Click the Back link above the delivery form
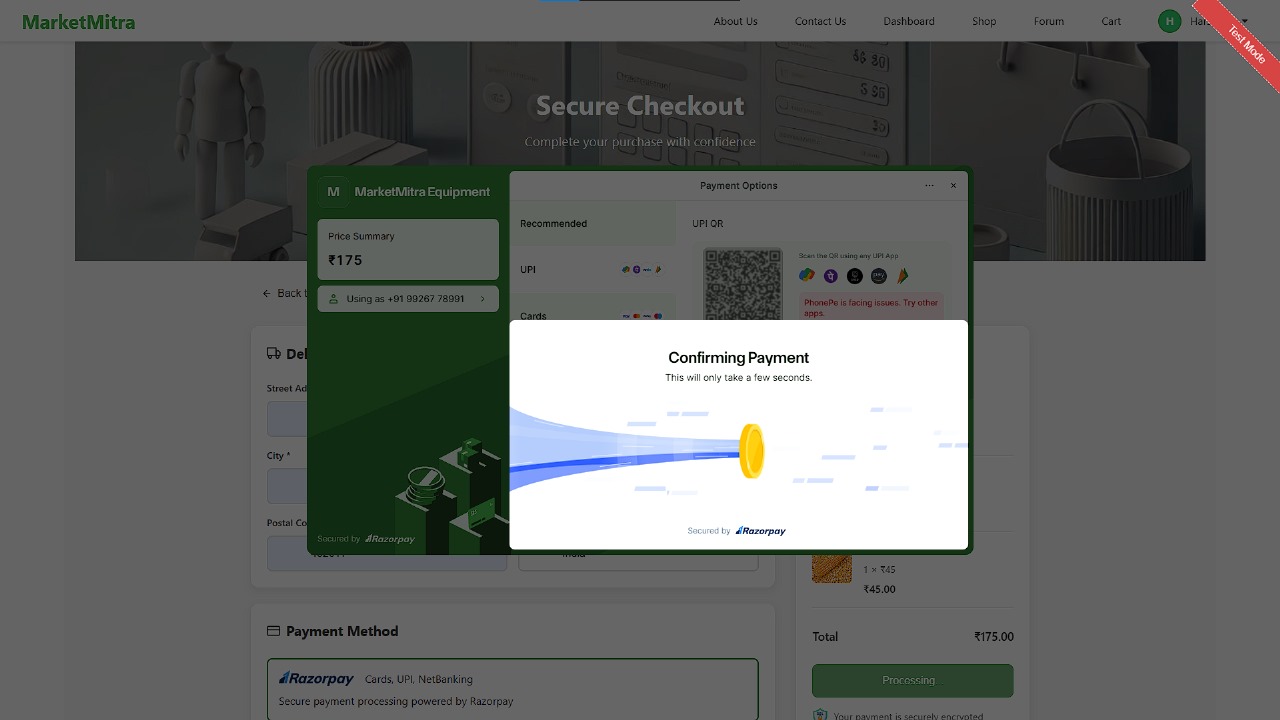Viewport: 1280px width, 720px height. [284, 293]
